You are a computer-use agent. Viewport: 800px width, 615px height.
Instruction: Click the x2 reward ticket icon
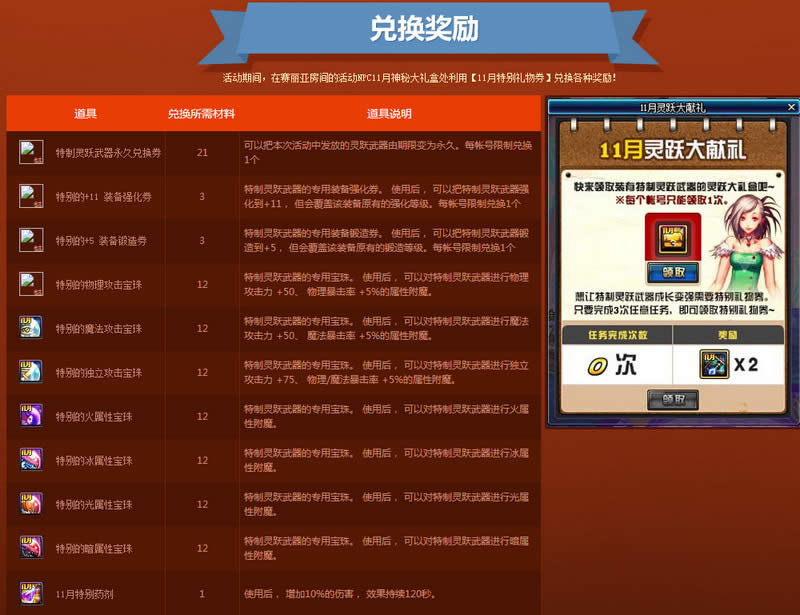click(x=712, y=363)
